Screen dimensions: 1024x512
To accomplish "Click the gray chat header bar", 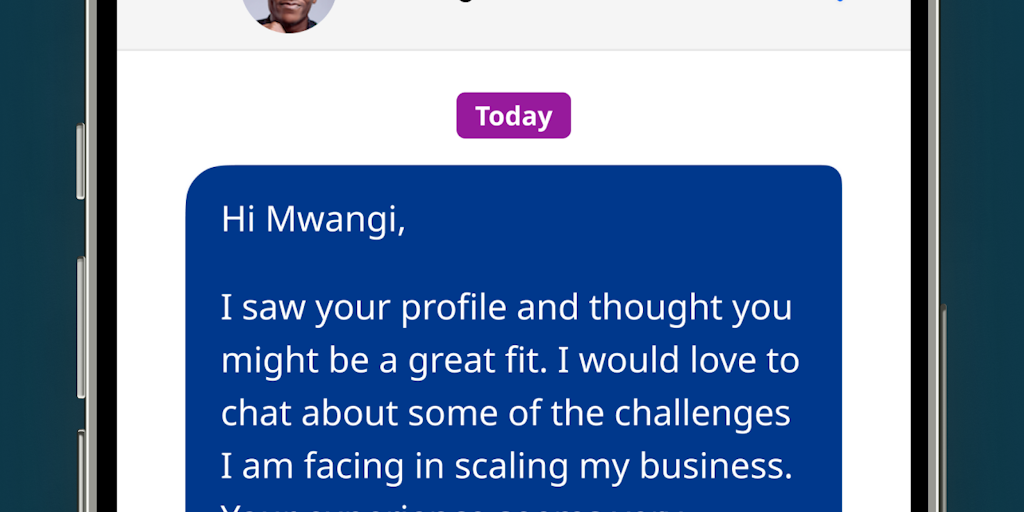I will (x=600, y=22).
